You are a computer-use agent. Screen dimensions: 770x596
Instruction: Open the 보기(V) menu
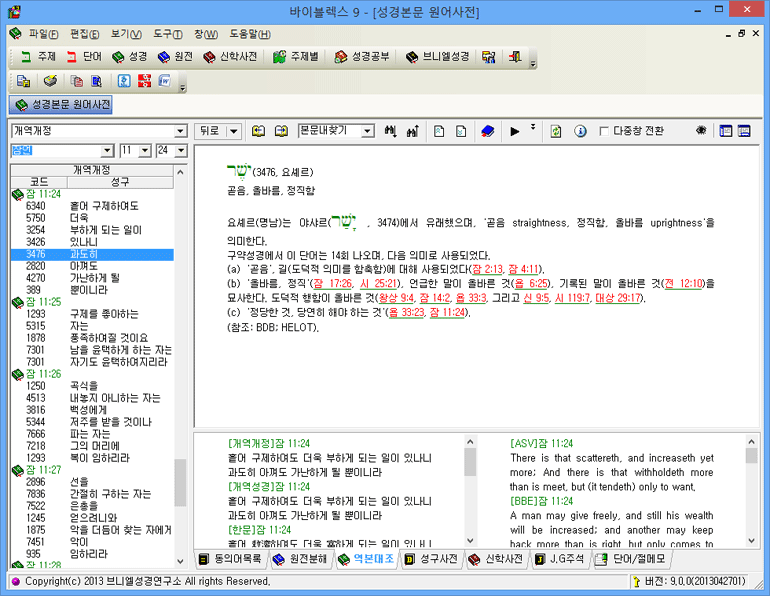click(x=126, y=34)
